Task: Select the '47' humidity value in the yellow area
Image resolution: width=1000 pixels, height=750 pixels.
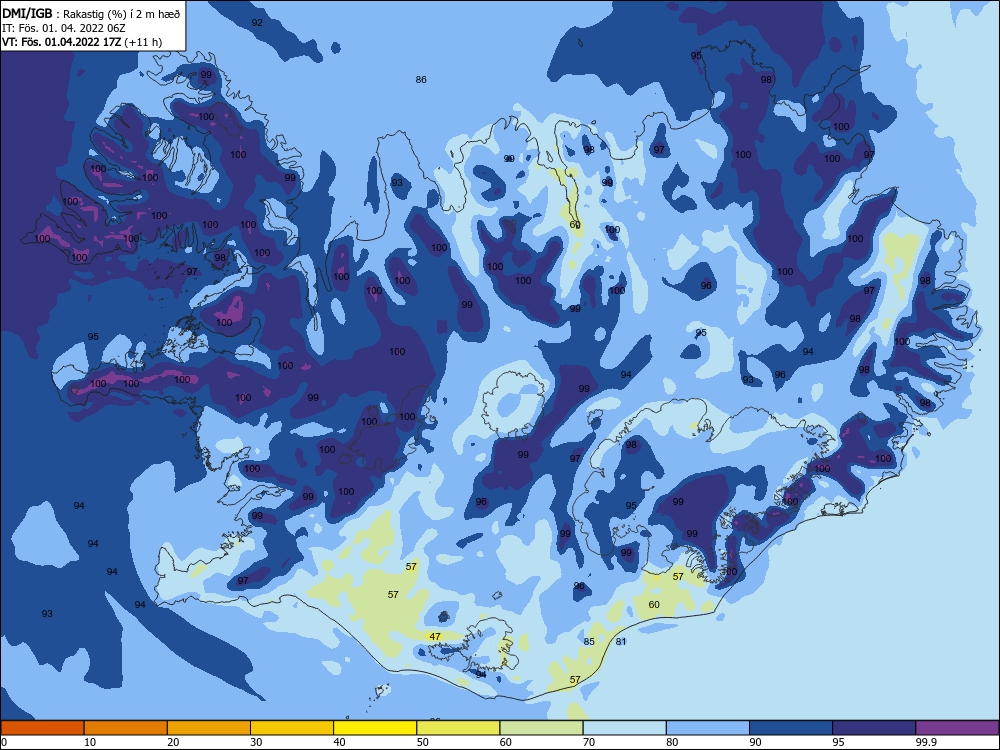Action: click(435, 636)
